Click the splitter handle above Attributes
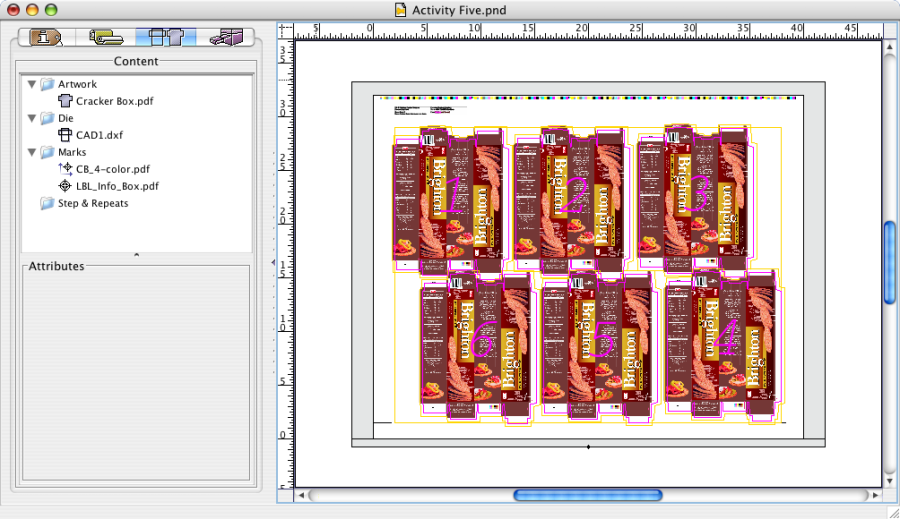 (137, 254)
